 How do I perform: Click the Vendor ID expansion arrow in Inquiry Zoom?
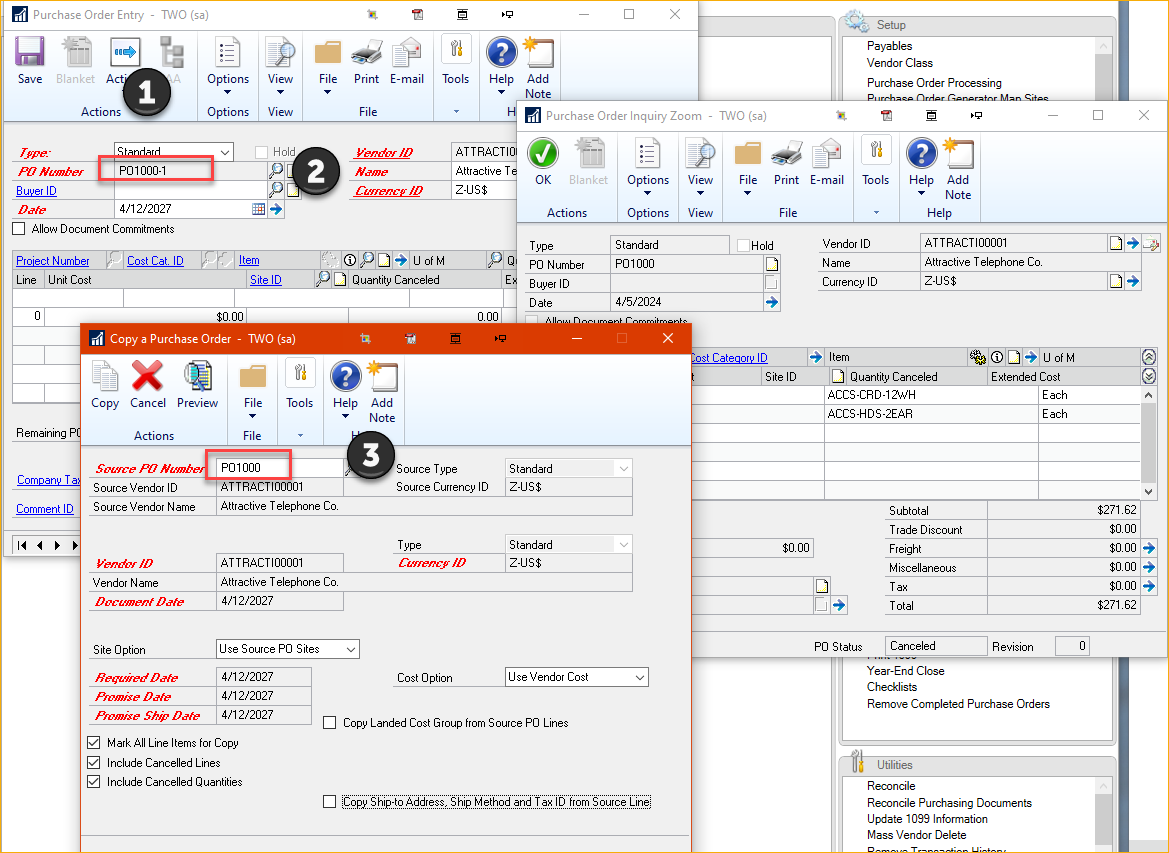[1132, 243]
